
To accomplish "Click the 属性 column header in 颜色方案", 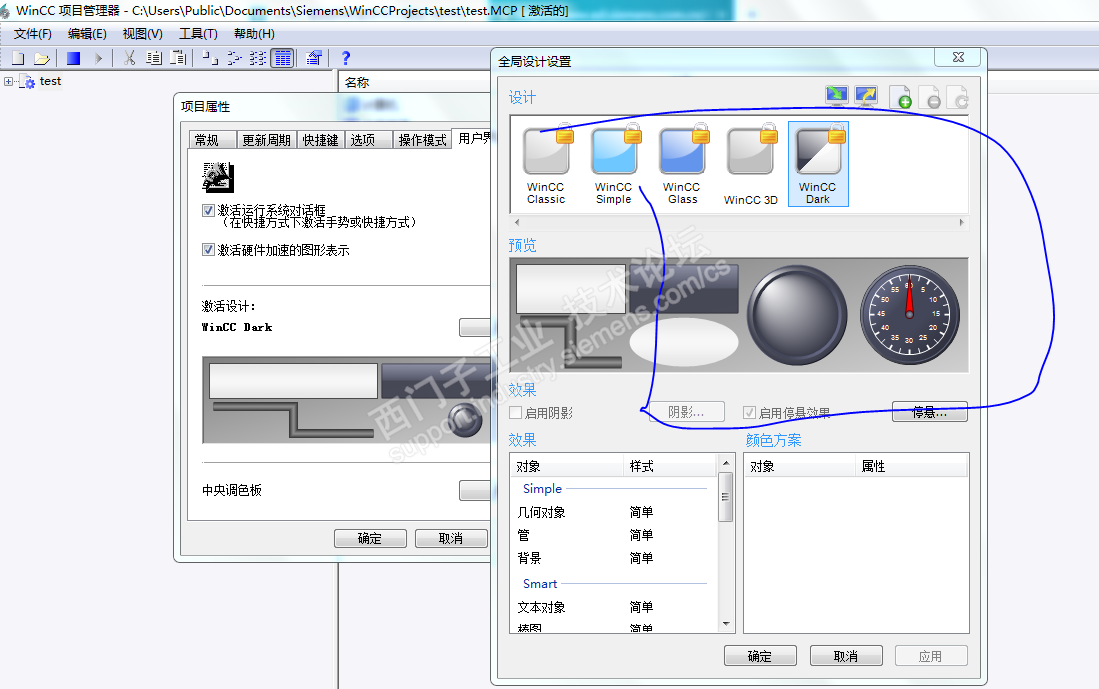I will coord(912,466).
